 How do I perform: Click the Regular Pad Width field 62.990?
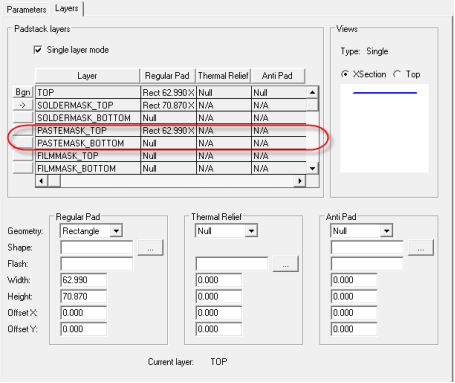click(84, 280)
